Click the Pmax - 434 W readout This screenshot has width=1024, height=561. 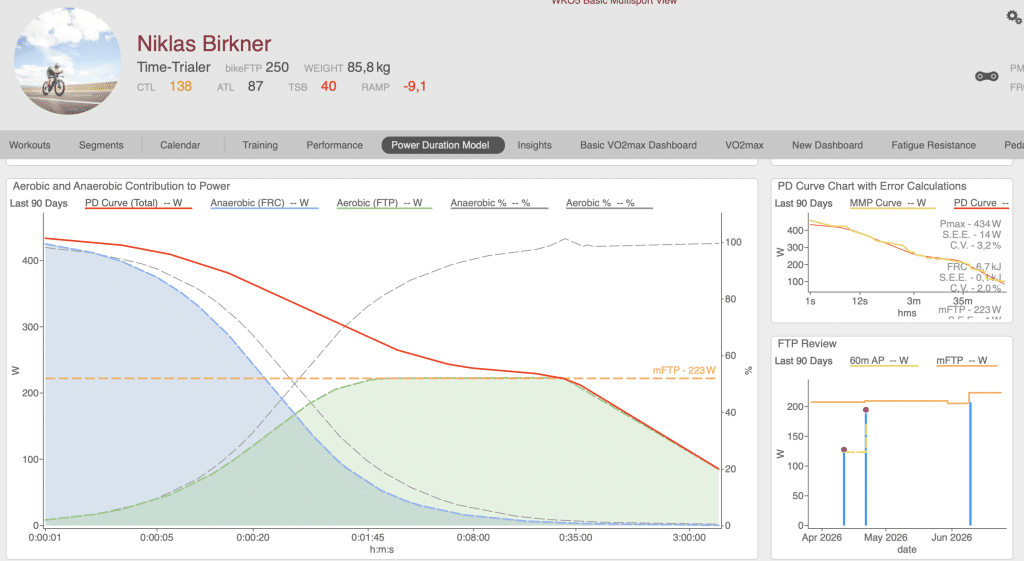coord(970,223)
